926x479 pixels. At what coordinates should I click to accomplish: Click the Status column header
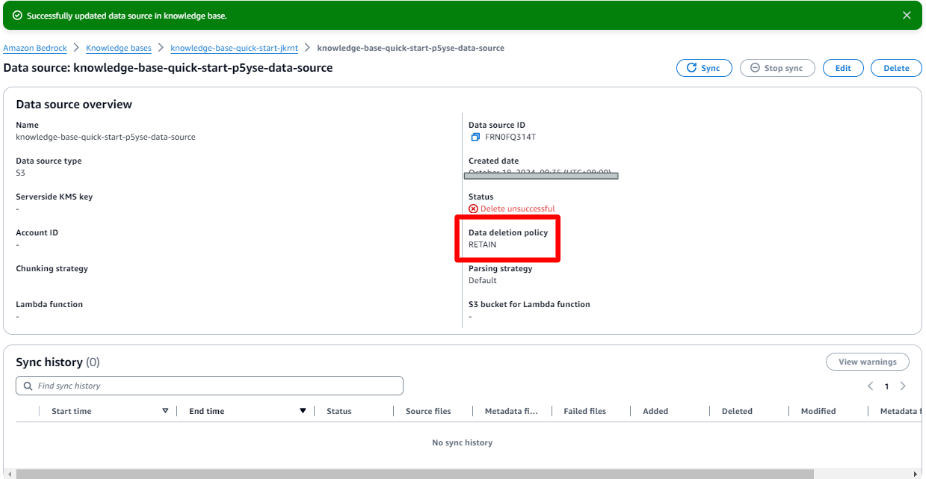pos(339,411)
